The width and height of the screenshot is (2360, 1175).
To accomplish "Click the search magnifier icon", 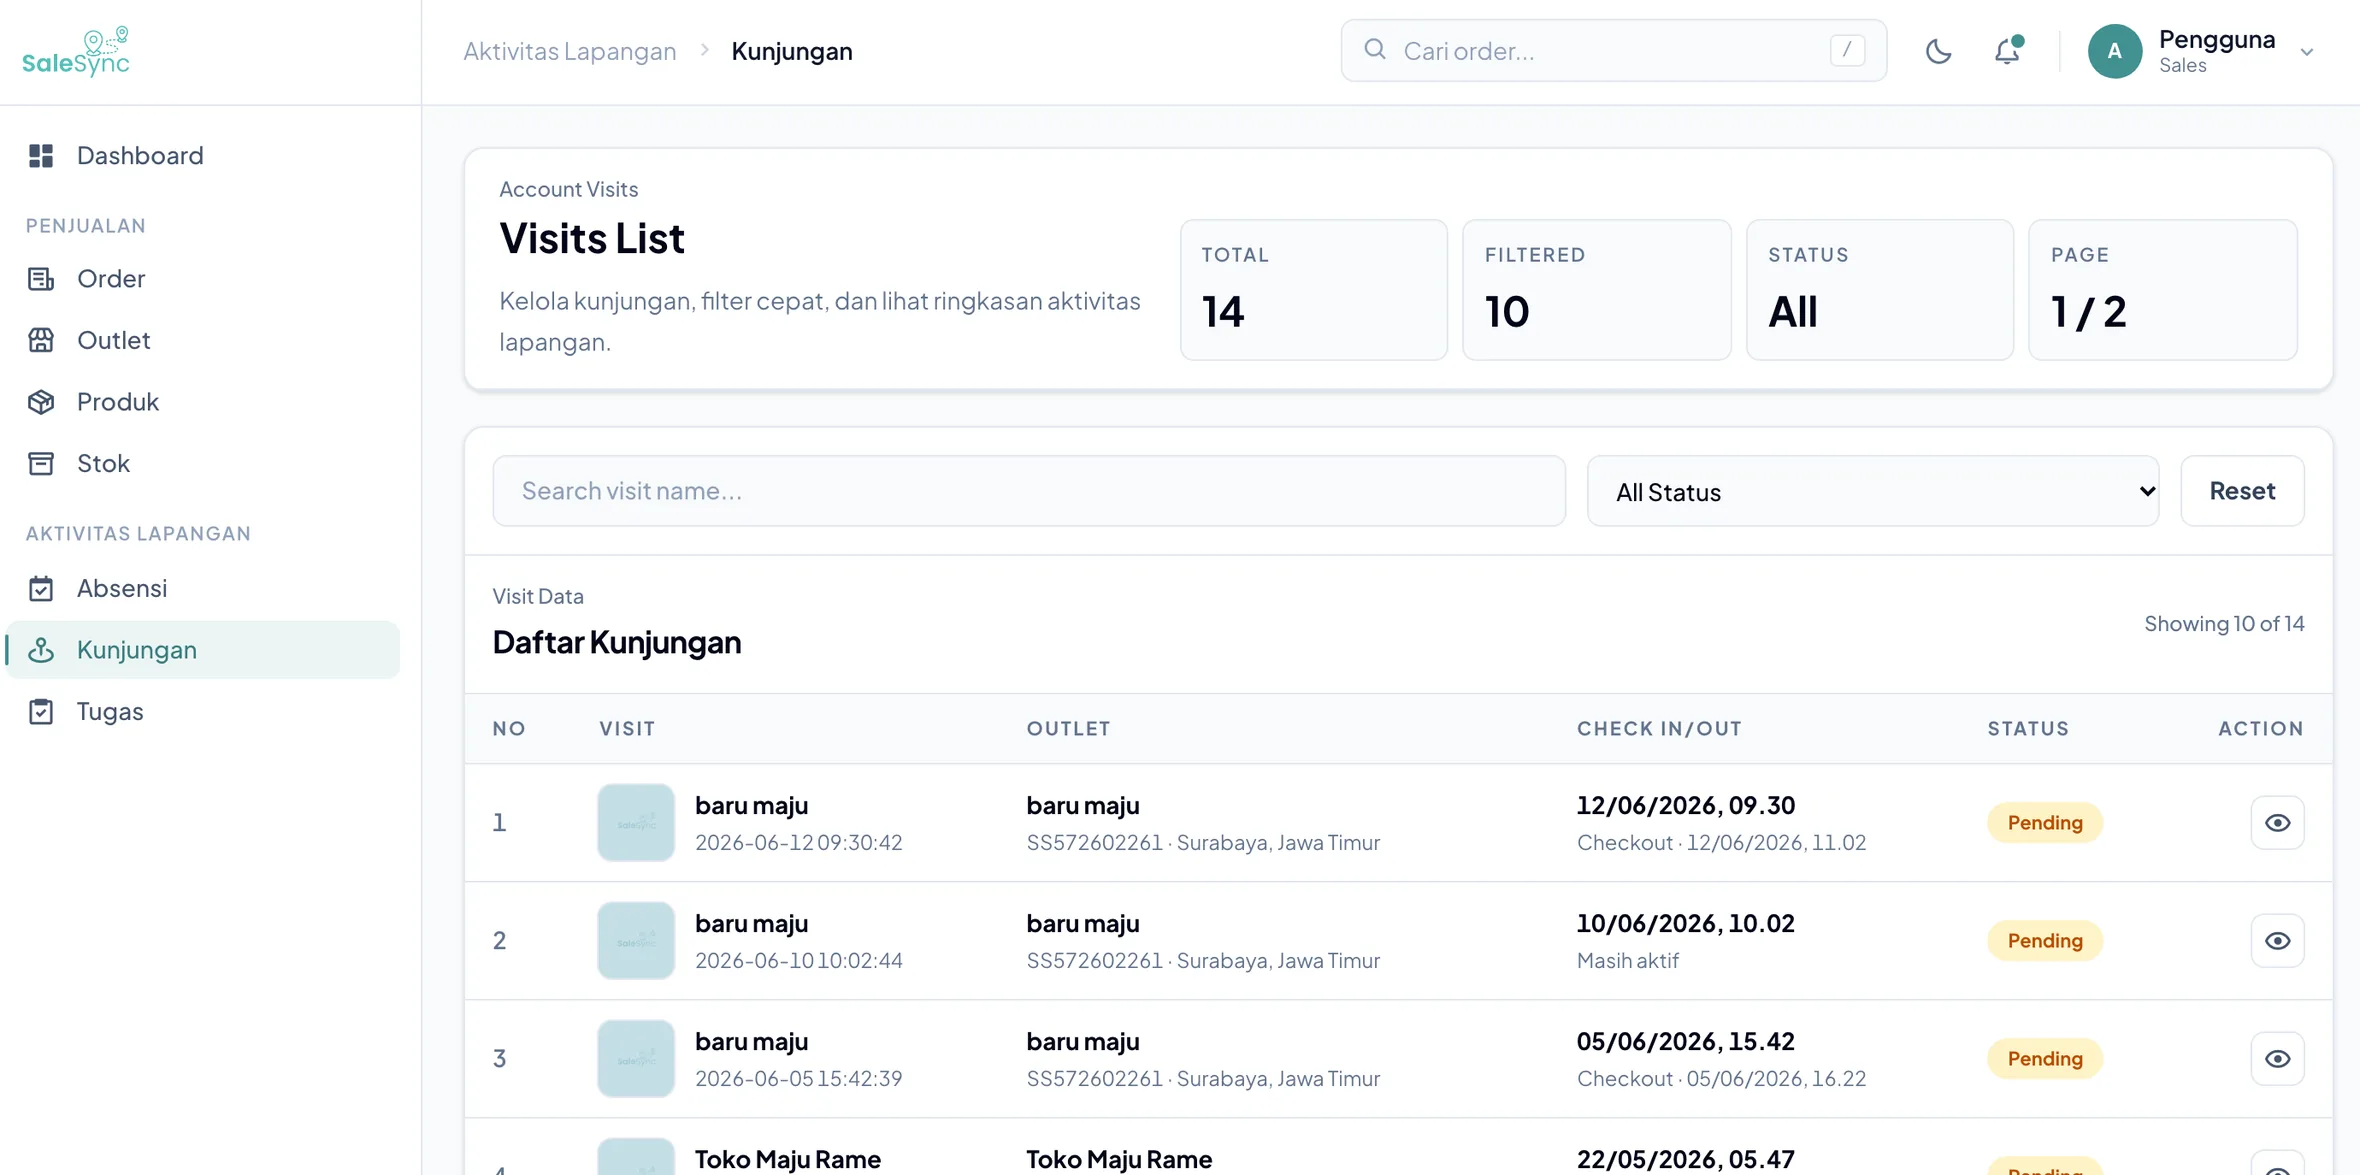I will [1375, 50].
